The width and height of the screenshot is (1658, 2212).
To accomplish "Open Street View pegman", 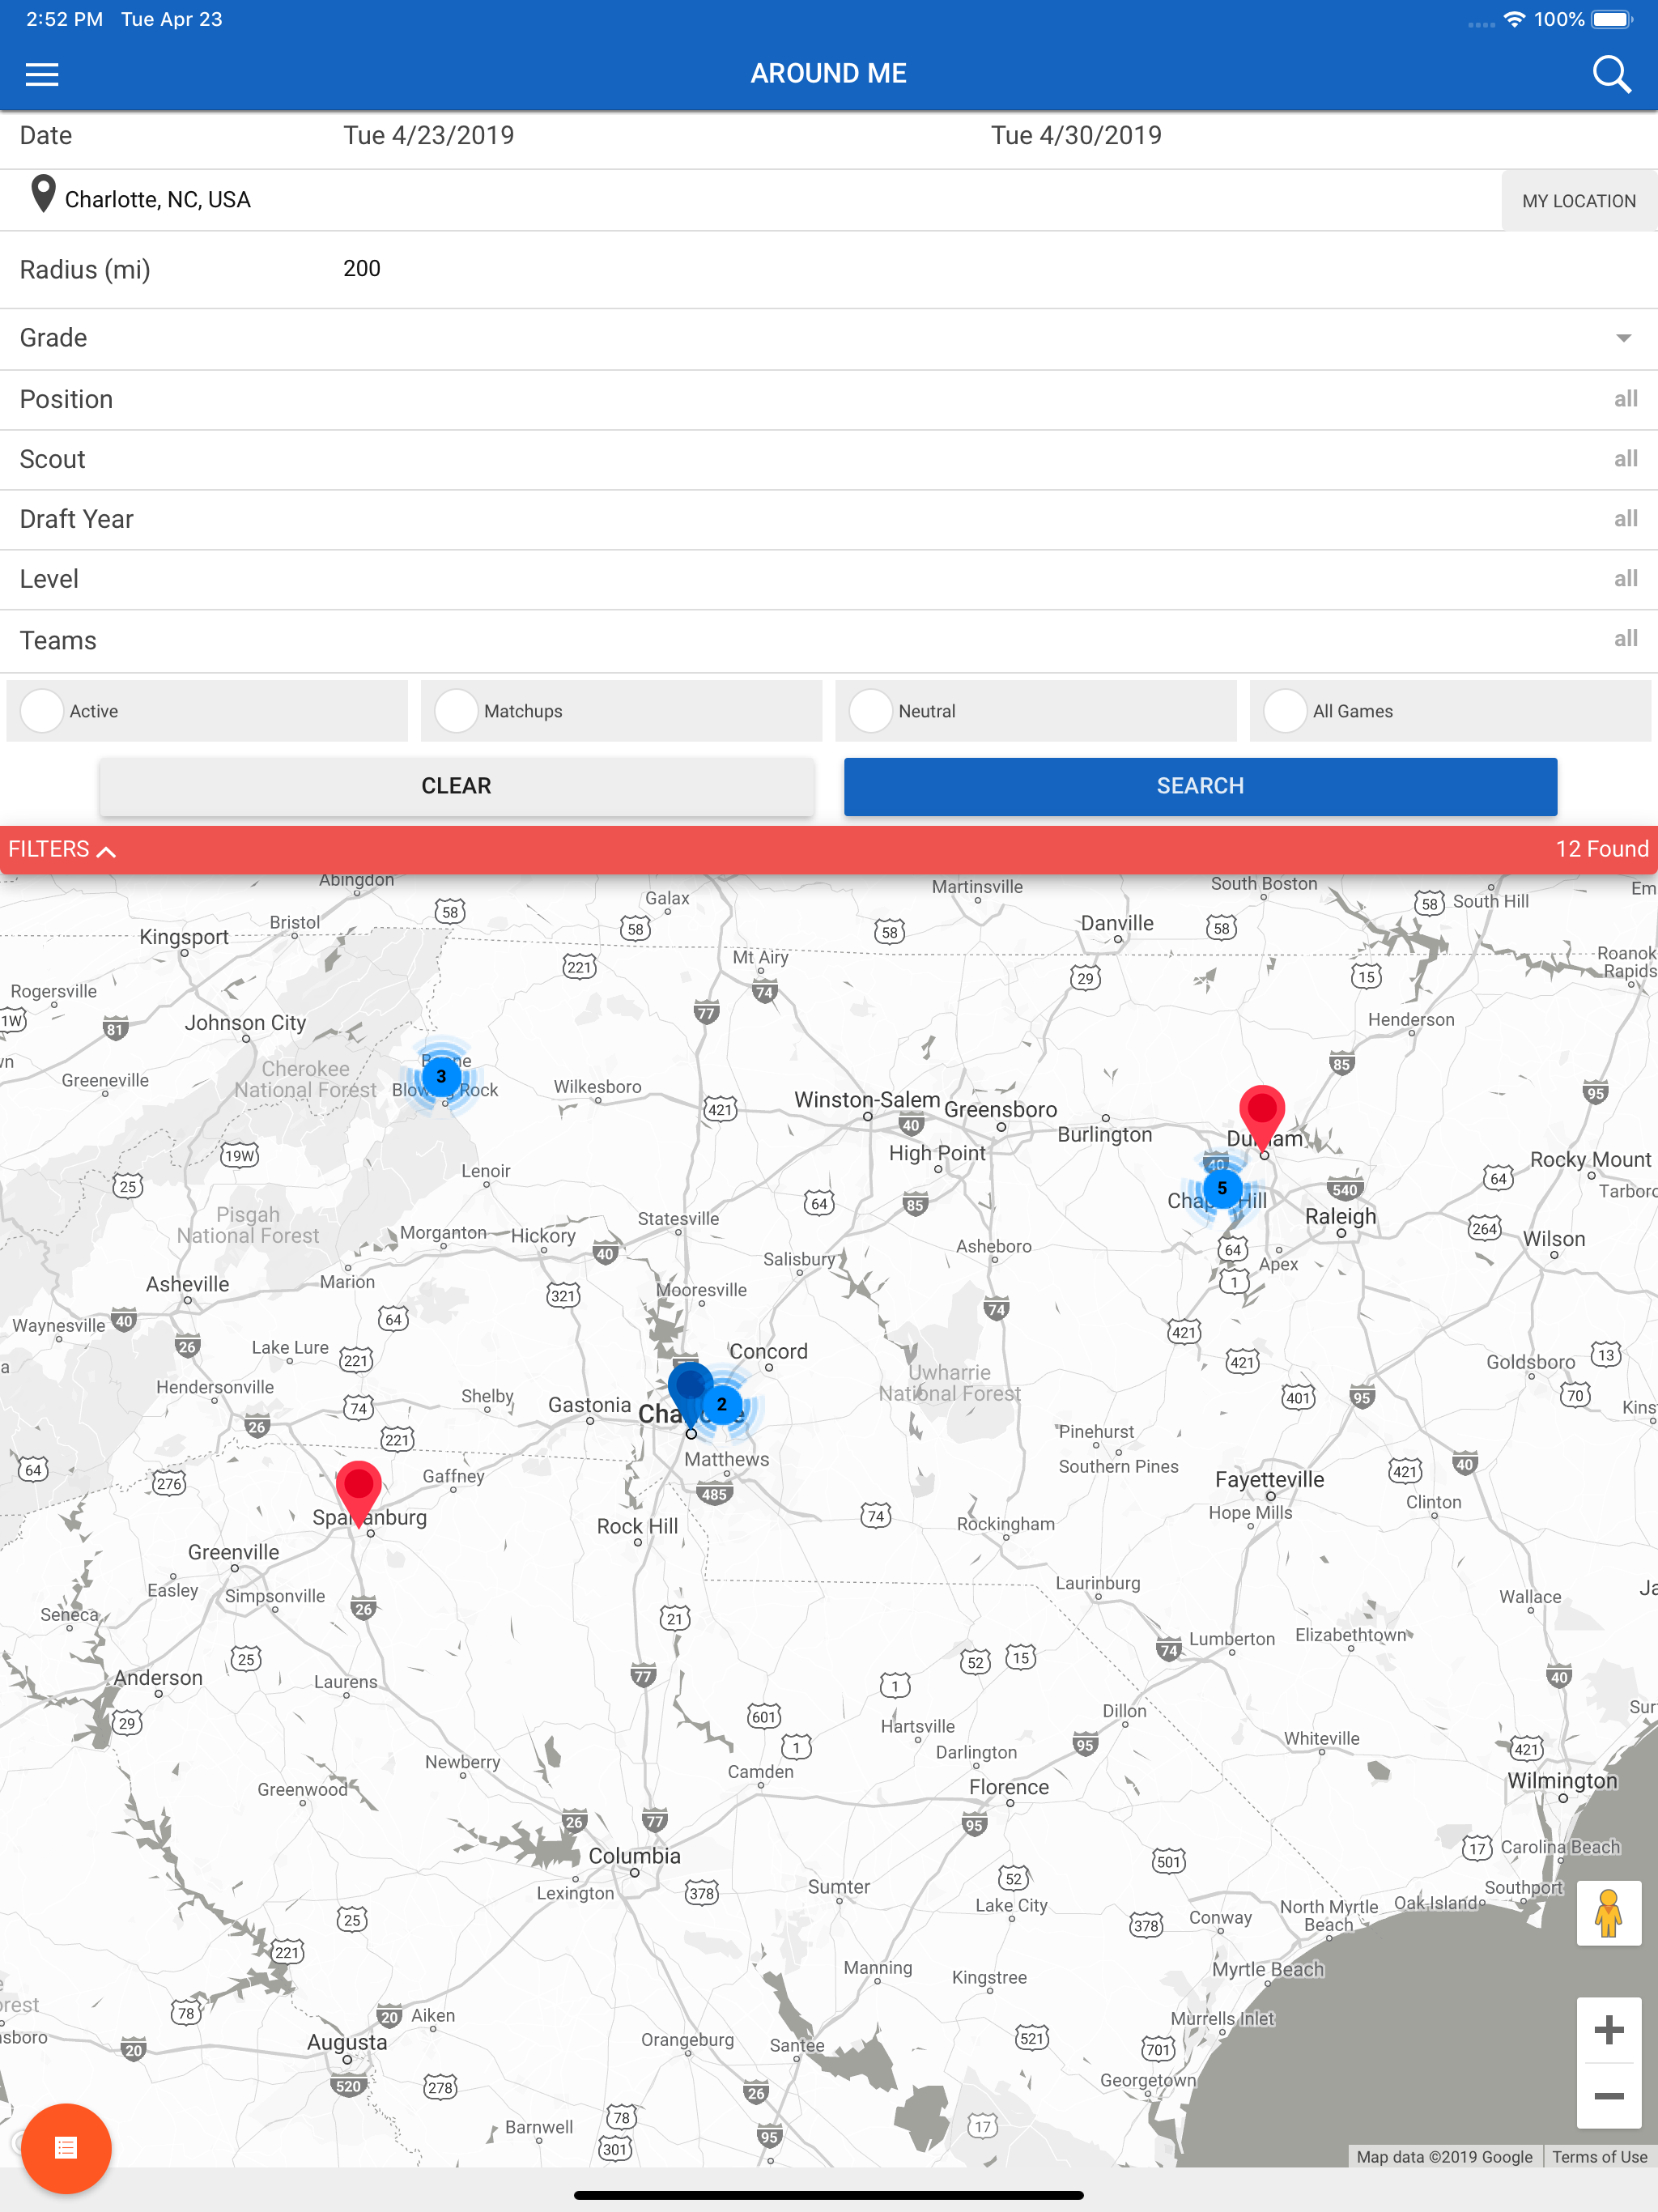I will click(x=1608, y=1913).
